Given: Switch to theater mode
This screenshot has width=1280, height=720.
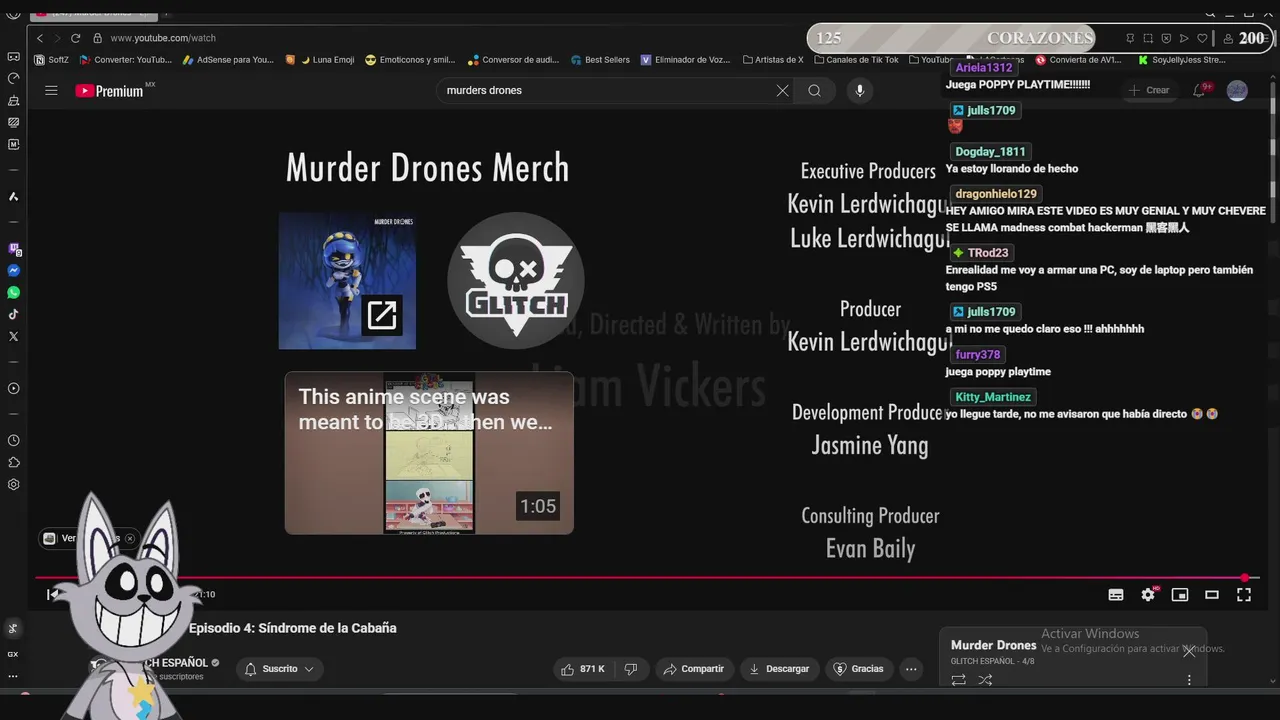Looking at the screenshot, I should (1212, 595).
